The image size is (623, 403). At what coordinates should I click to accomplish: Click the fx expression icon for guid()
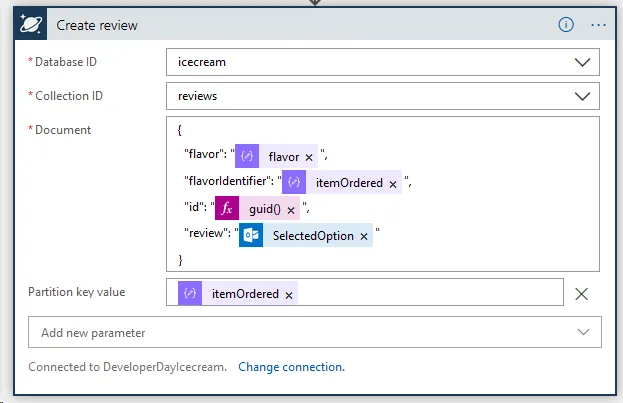pyautogui.click(x=227, y=208)
